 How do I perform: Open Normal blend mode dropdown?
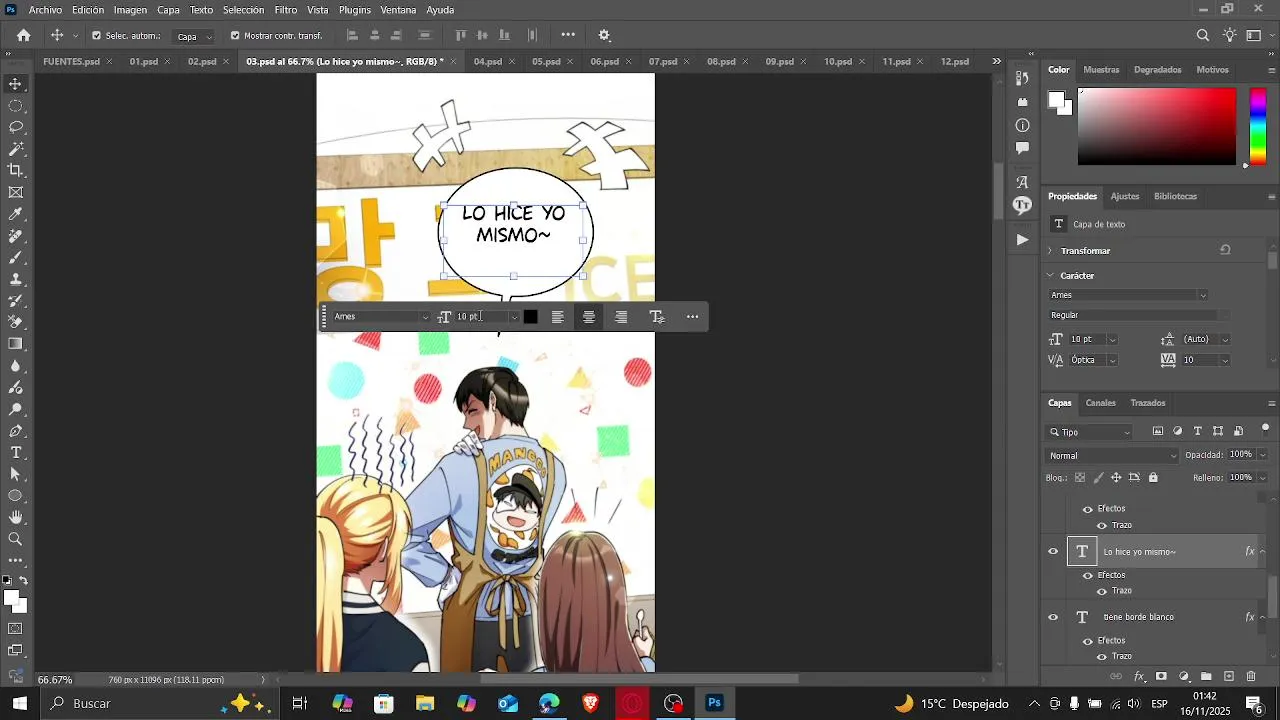click(x=1113, y=455)
